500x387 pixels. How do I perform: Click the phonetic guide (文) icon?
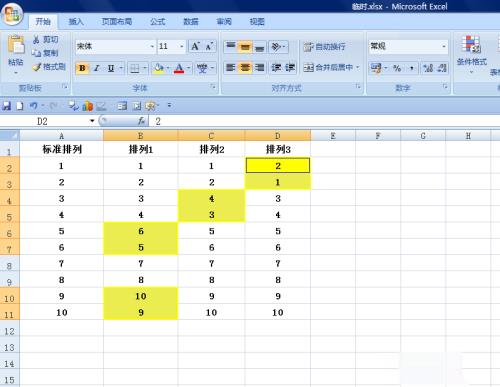tap(202, 68)
